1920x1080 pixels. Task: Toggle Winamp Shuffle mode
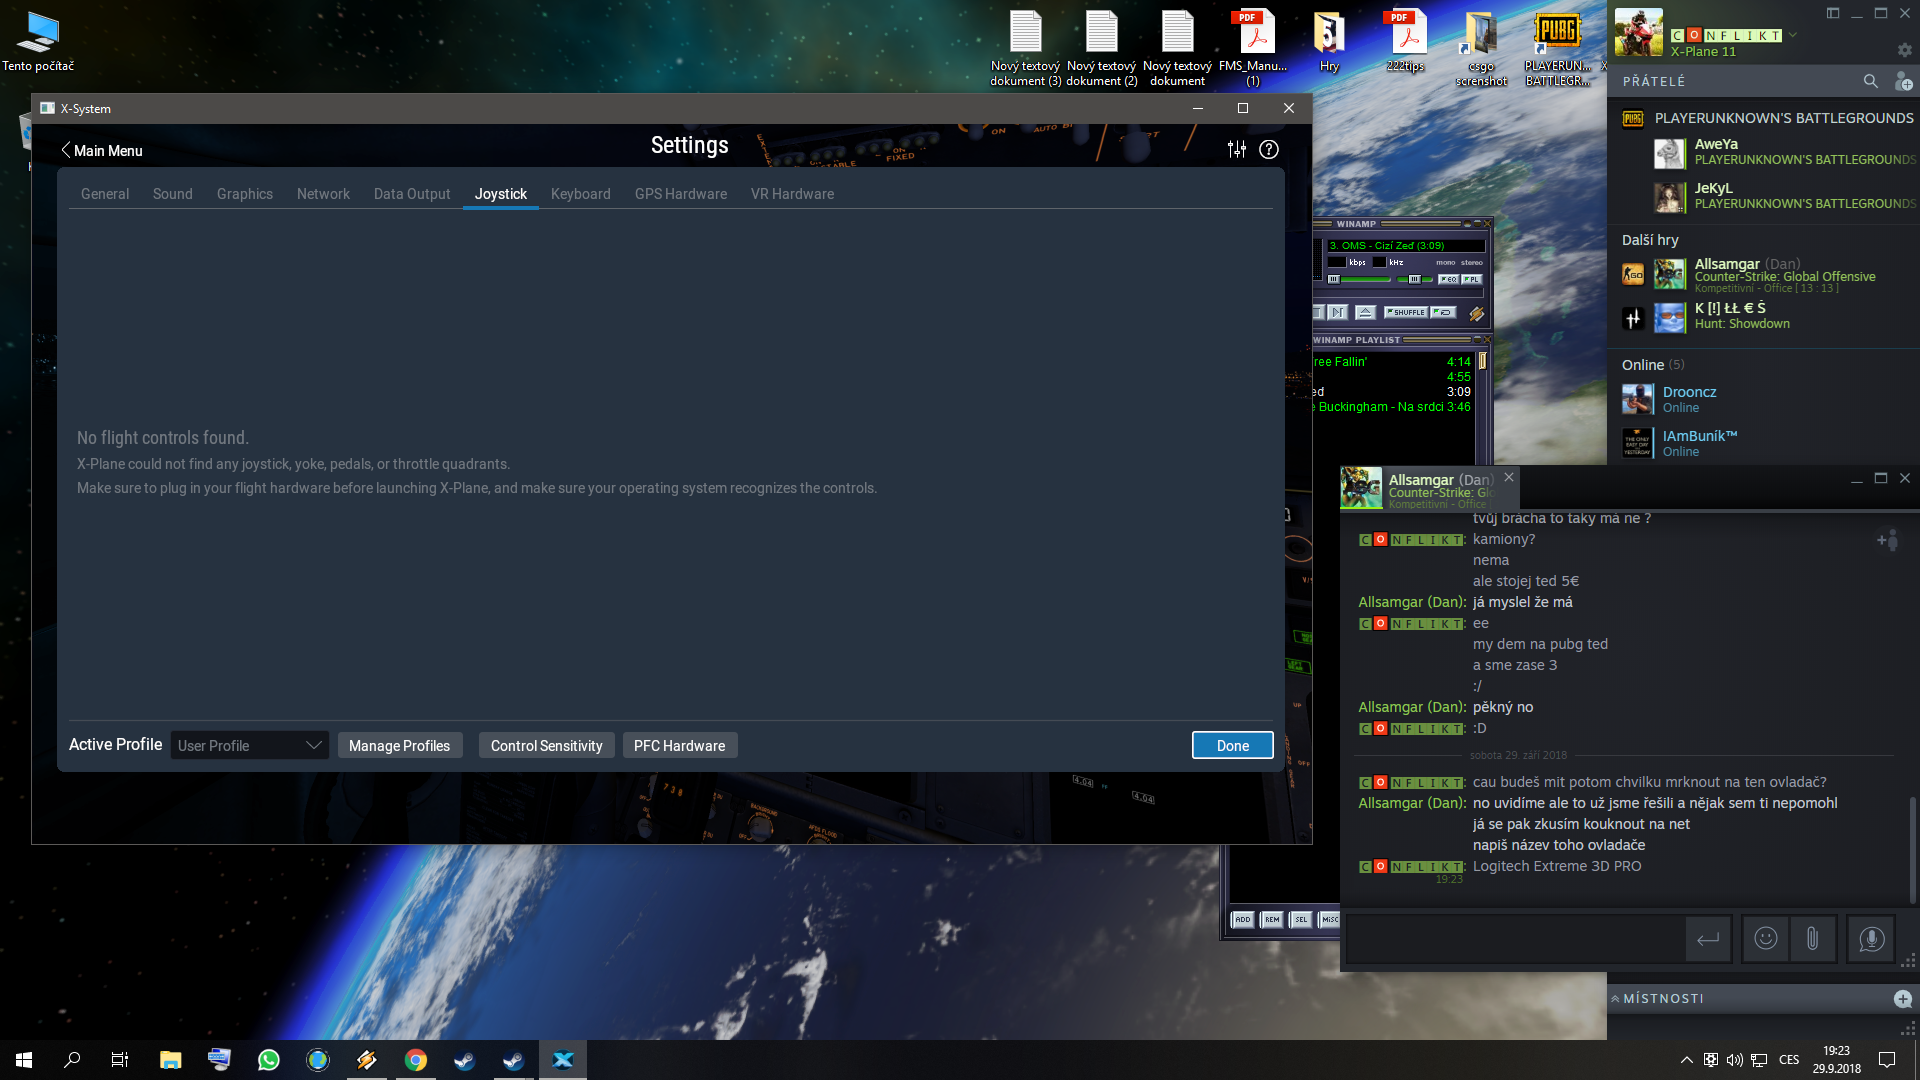(1406, 312)
